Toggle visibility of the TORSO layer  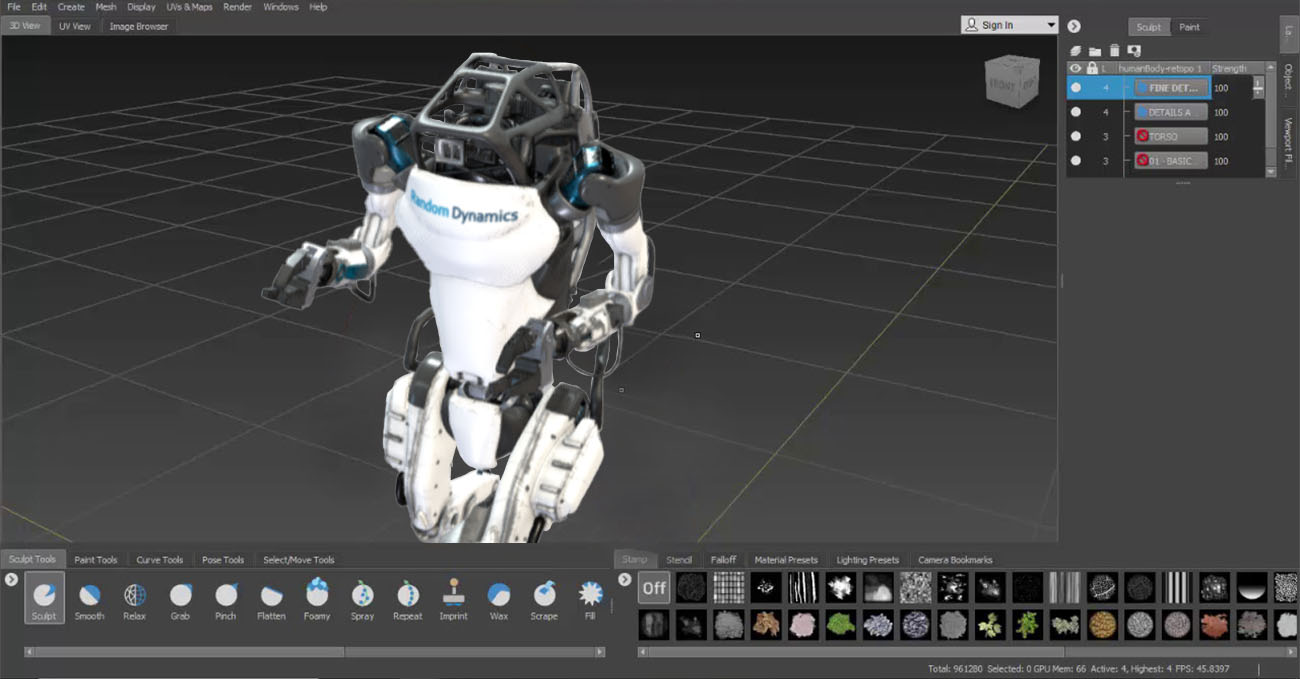pos(1076,136)
